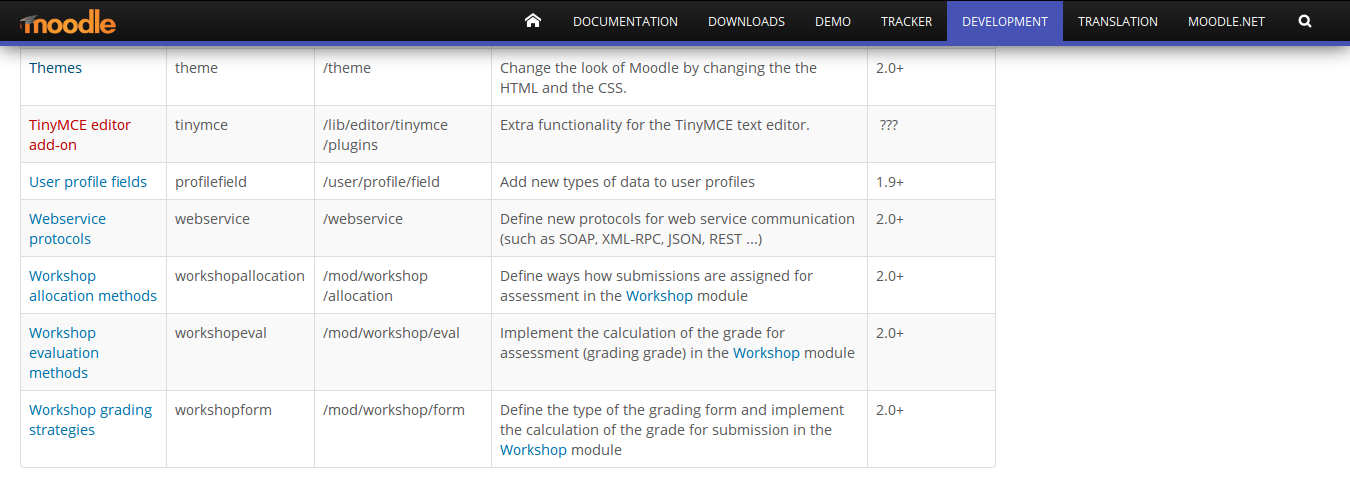Follow Workshop link in grading strategies description
This screenshot has width=1350, height=495.
coord(533,450)
